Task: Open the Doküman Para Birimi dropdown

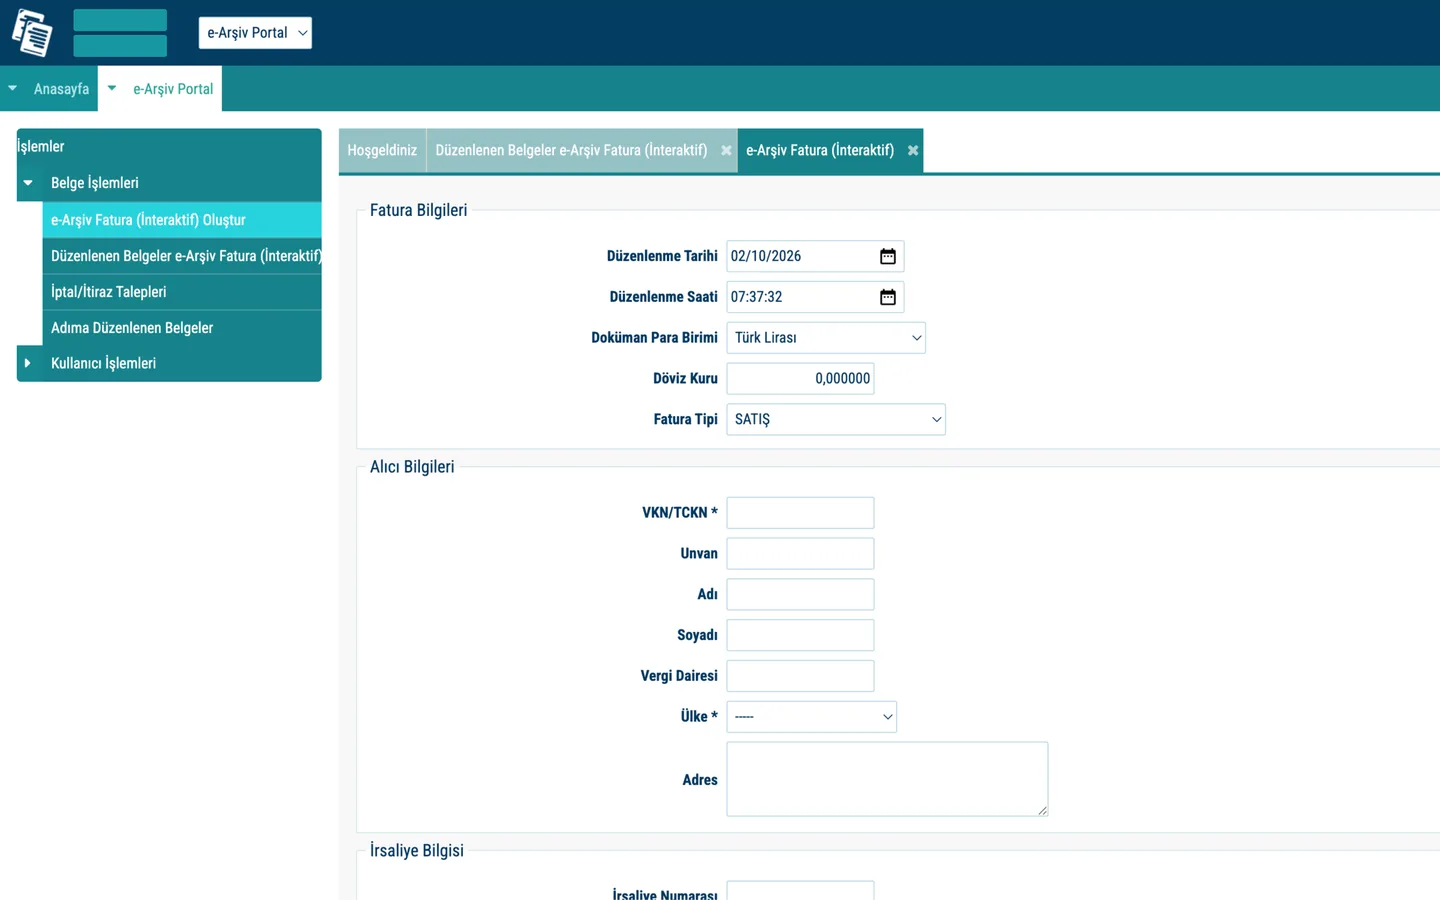Action: coord(826,338)
